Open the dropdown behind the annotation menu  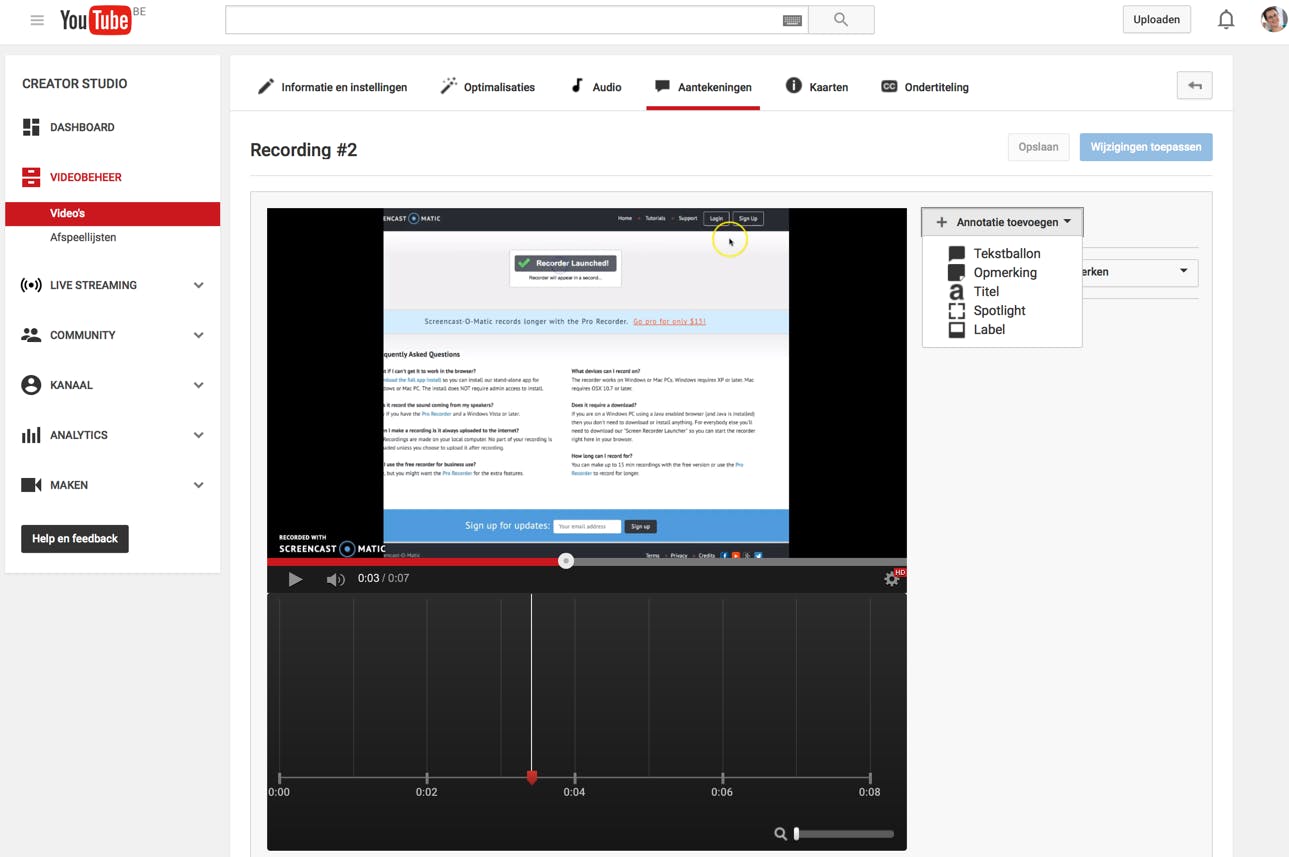pos(1140,272)
